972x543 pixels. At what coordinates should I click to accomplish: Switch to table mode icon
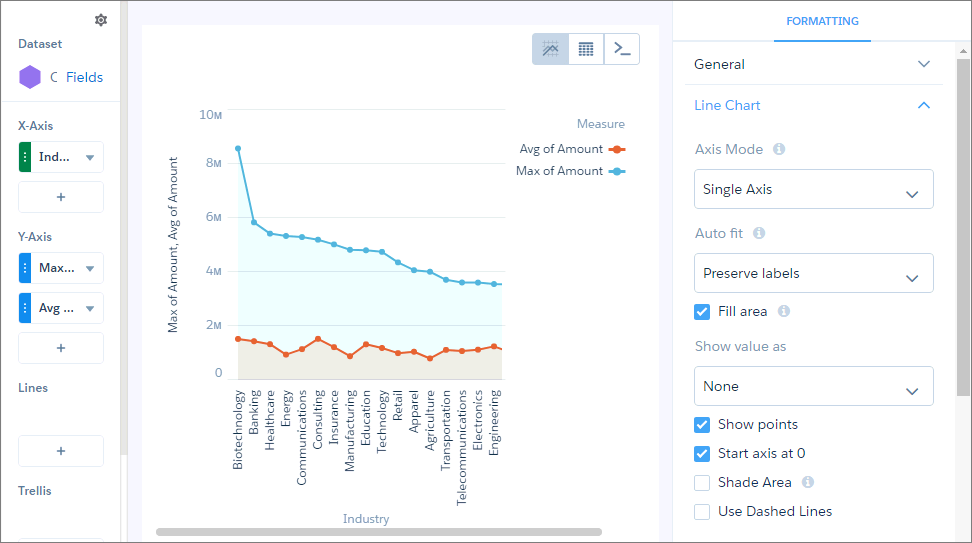[586, 49]
